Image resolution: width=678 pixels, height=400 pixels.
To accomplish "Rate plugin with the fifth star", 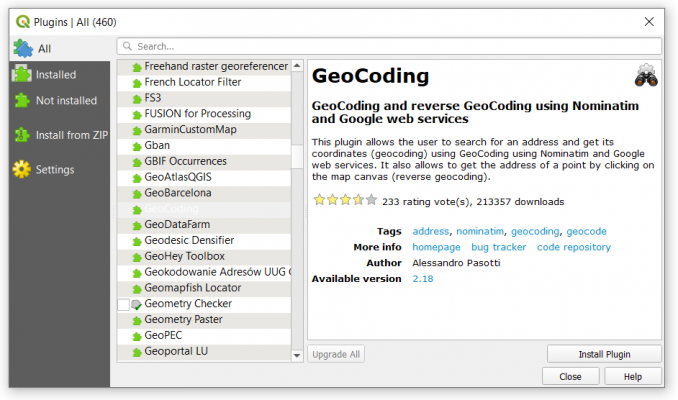I will point(371,200).
